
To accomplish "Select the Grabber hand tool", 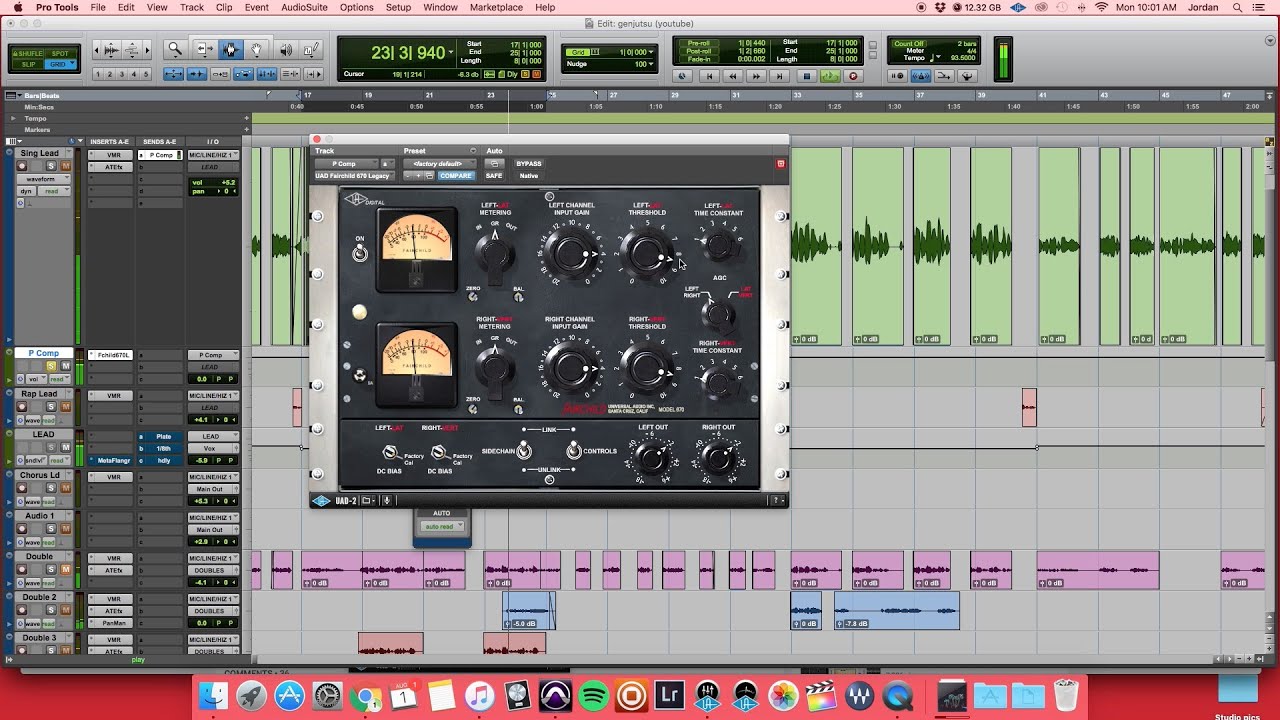I will coord(257,49).
